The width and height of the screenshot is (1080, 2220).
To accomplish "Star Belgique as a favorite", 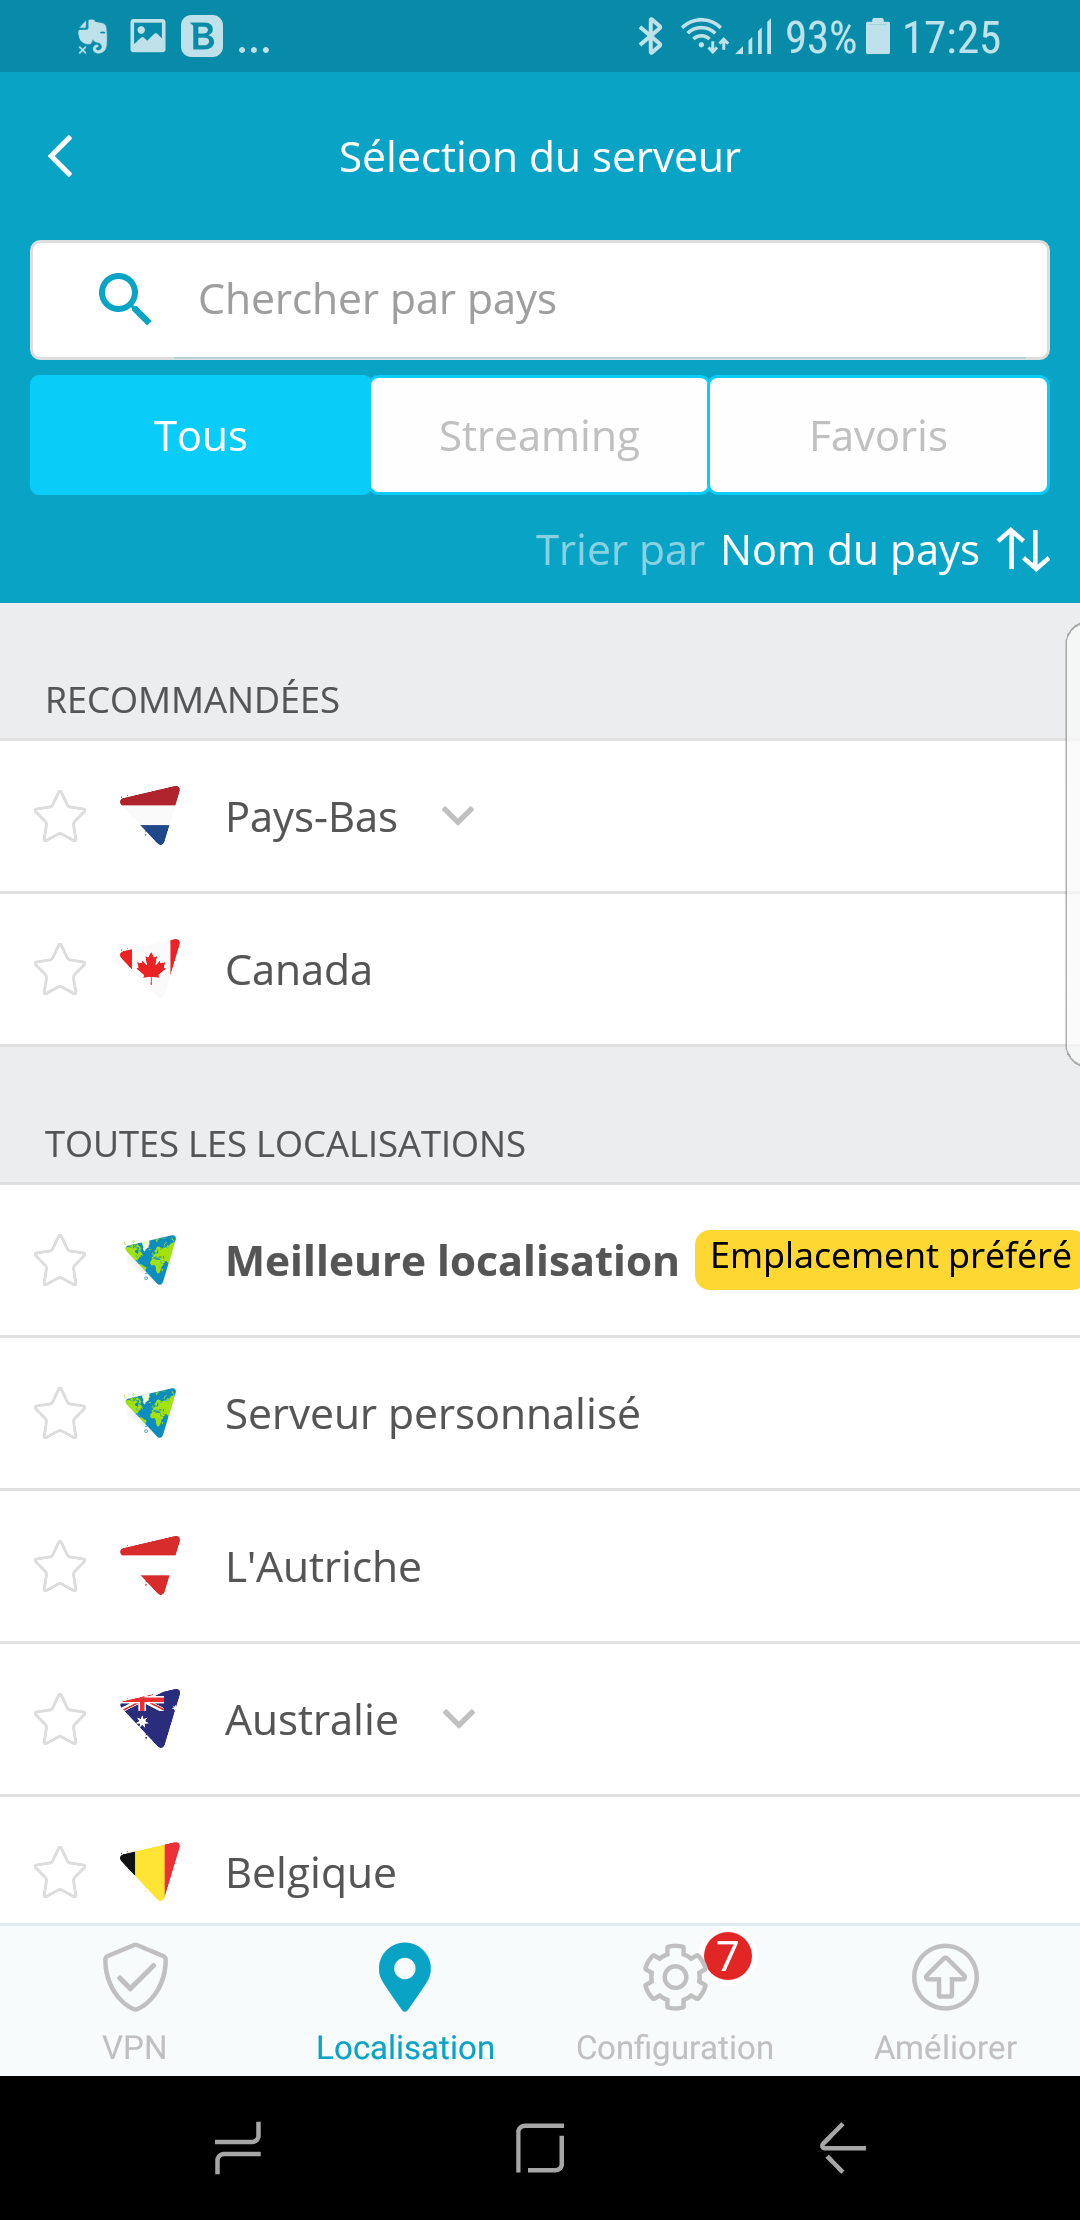I will (60, 1872).
